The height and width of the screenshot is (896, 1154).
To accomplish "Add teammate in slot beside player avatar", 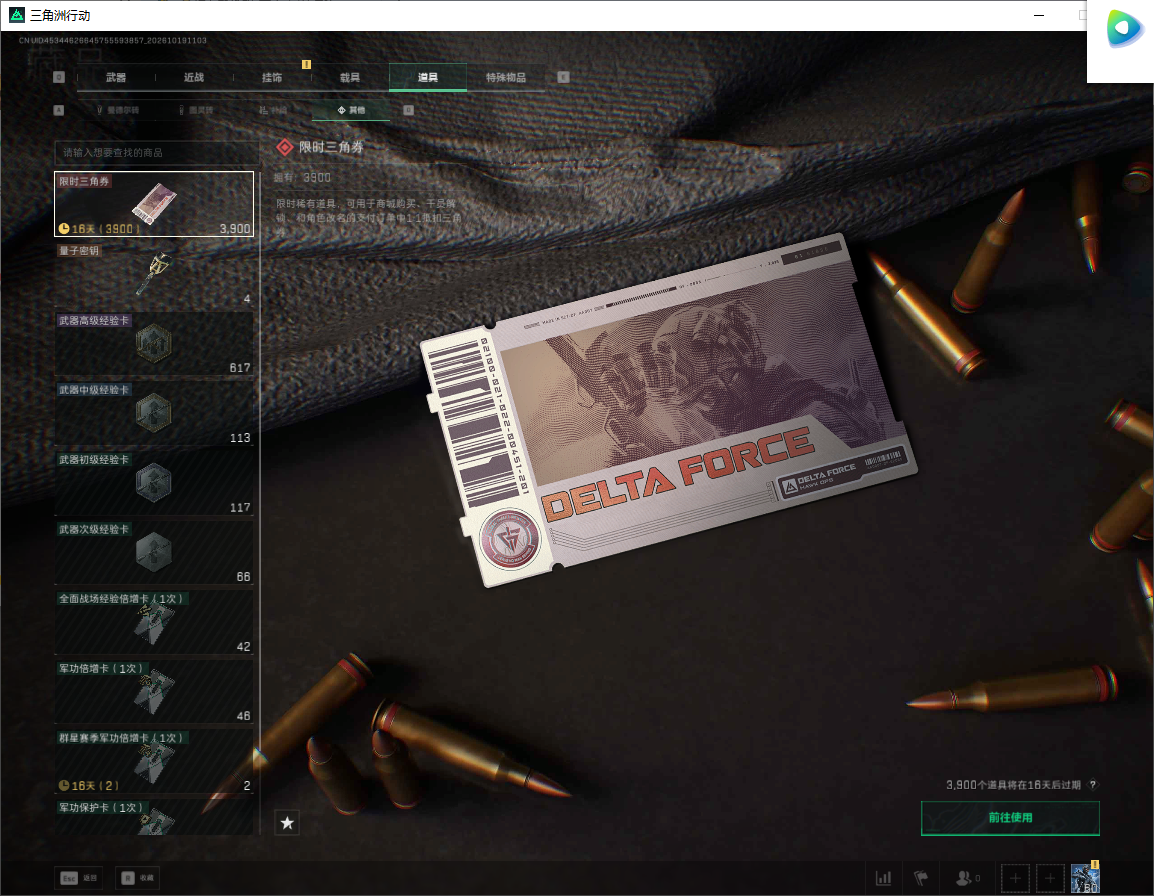I will point(1050,878).
